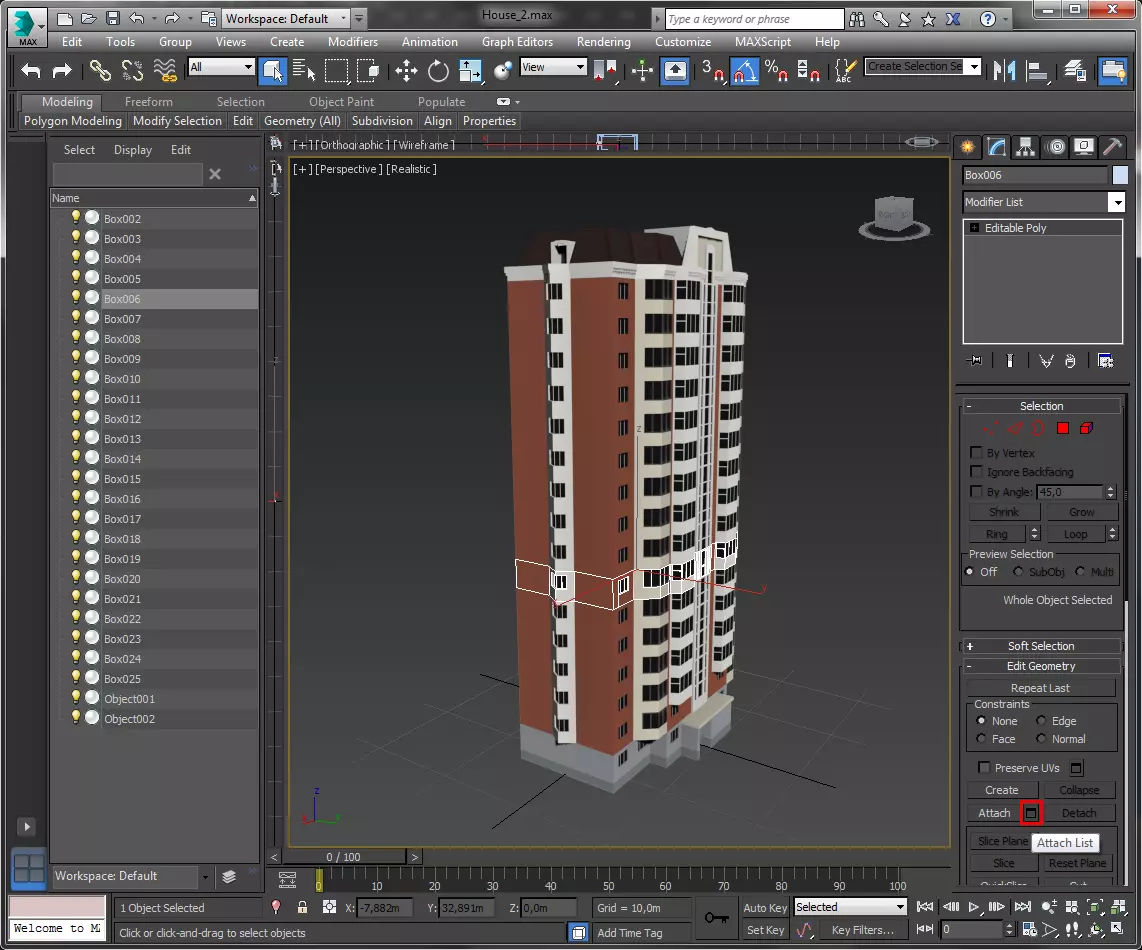Open the Modifier List dropdown
1142x950 pixels.
tap(1116, 202)
